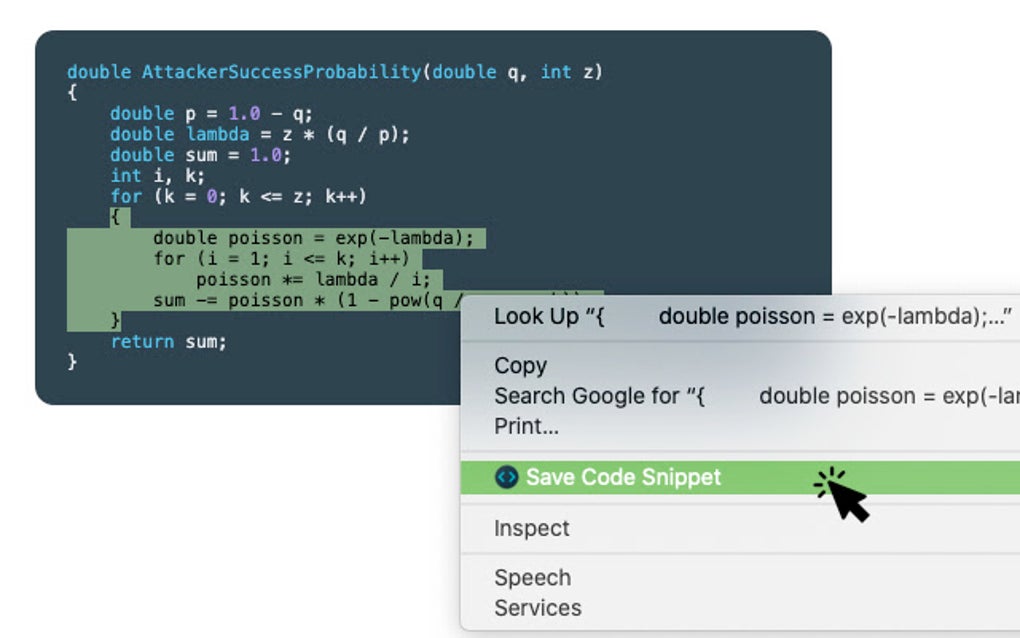Choose Print… from the context menu
Viewport: 1020px width, 638px height.
pos(526,427)
